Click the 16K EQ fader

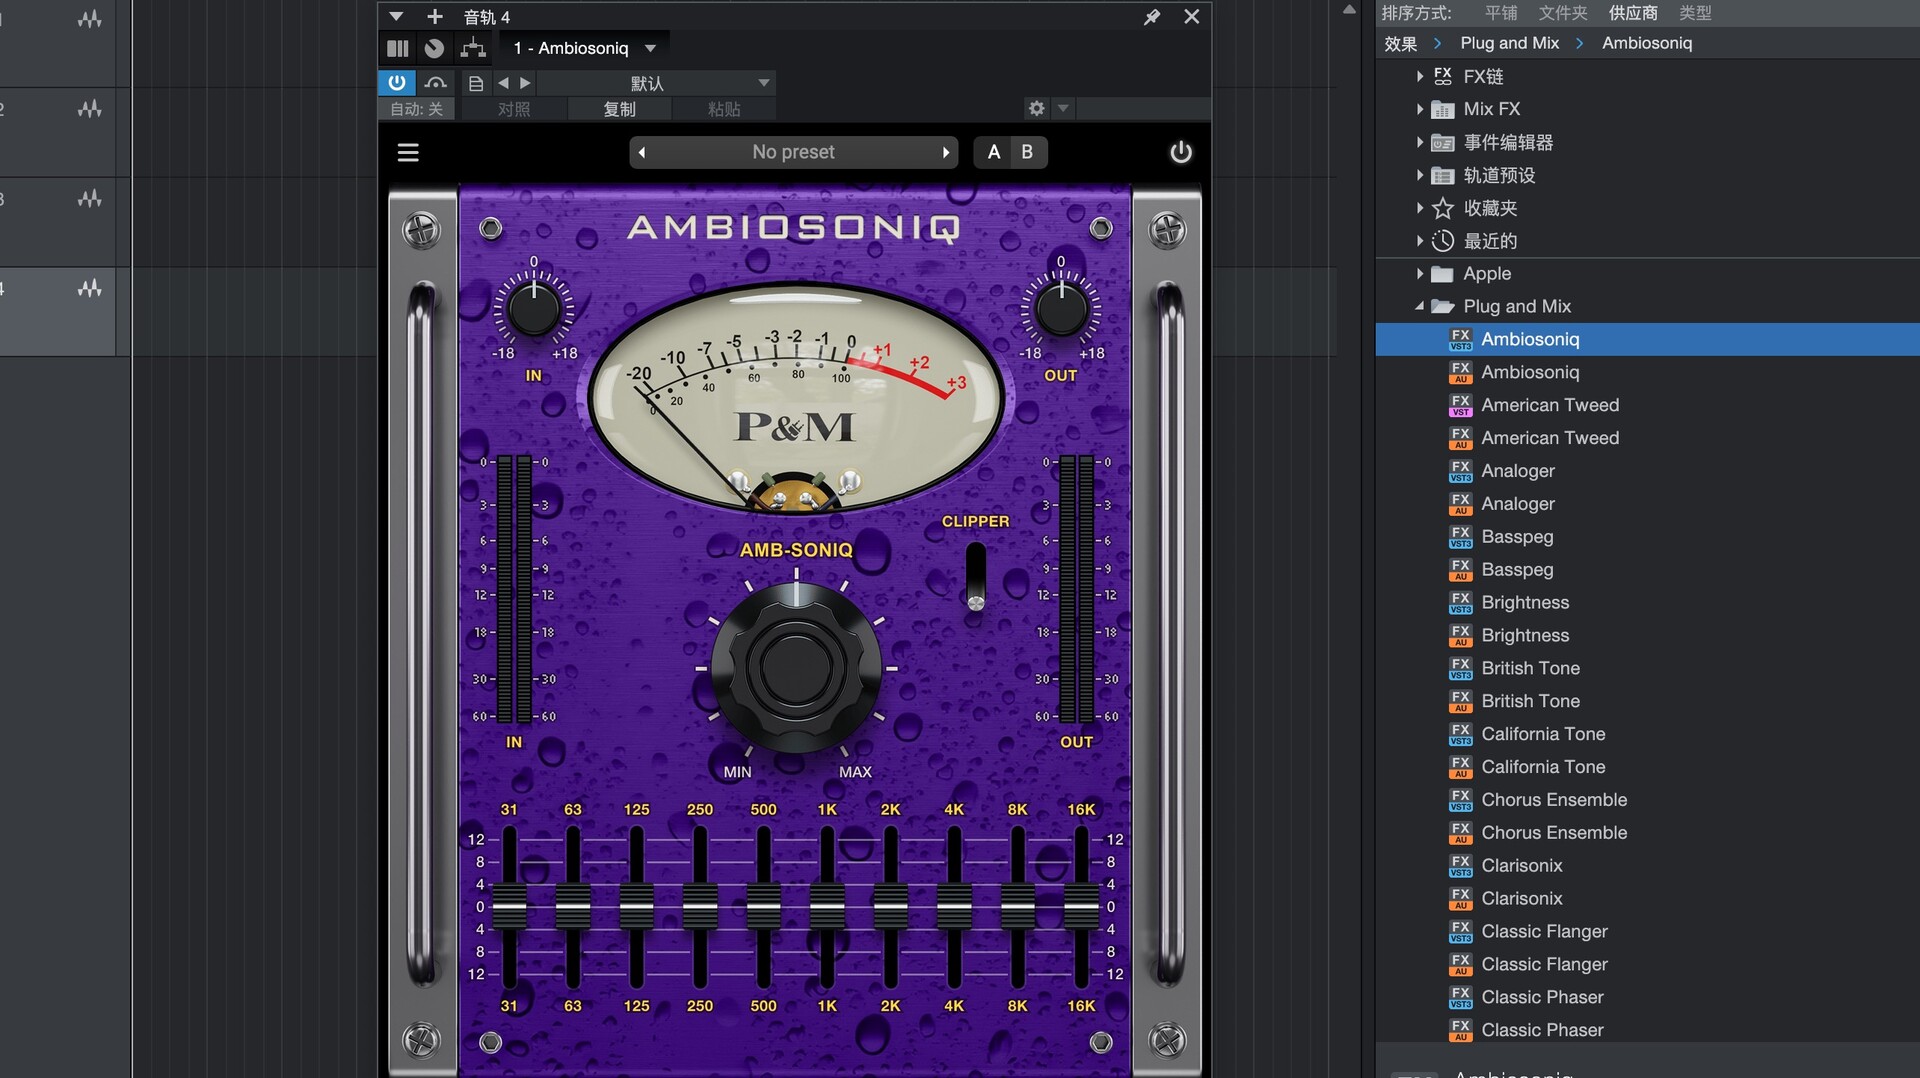pyautogui.click(x=1081, y=908)
